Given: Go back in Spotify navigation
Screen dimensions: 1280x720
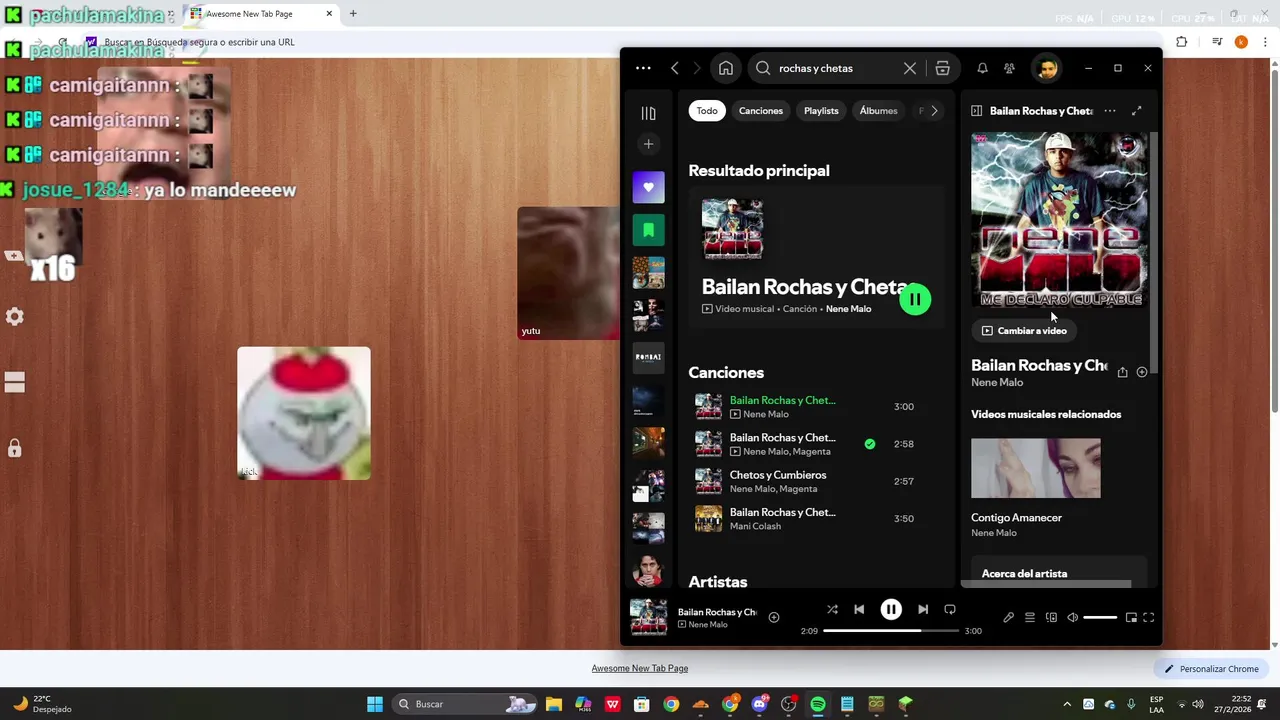Looking at the screenshot, I should [x=675, y=68].
